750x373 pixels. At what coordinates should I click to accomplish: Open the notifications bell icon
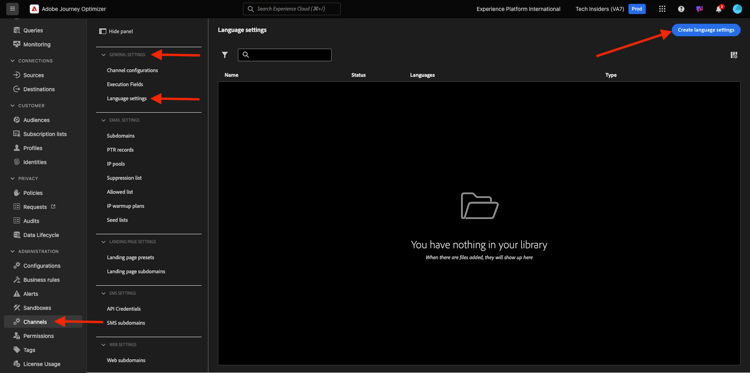tap(718, 9)
